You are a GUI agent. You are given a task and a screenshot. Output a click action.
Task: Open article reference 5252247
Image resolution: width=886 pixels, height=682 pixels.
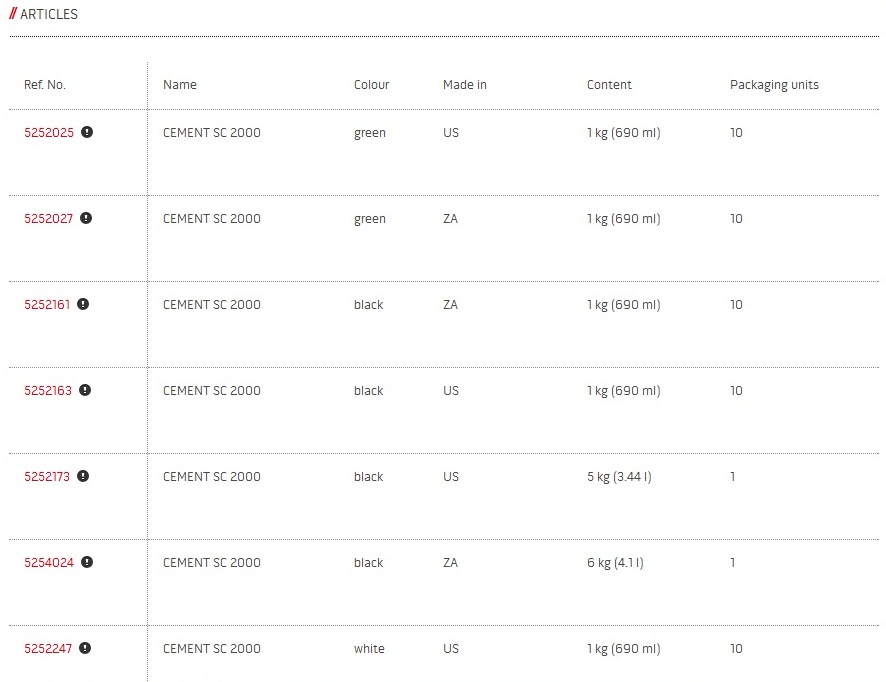click(x=48, y=649)
